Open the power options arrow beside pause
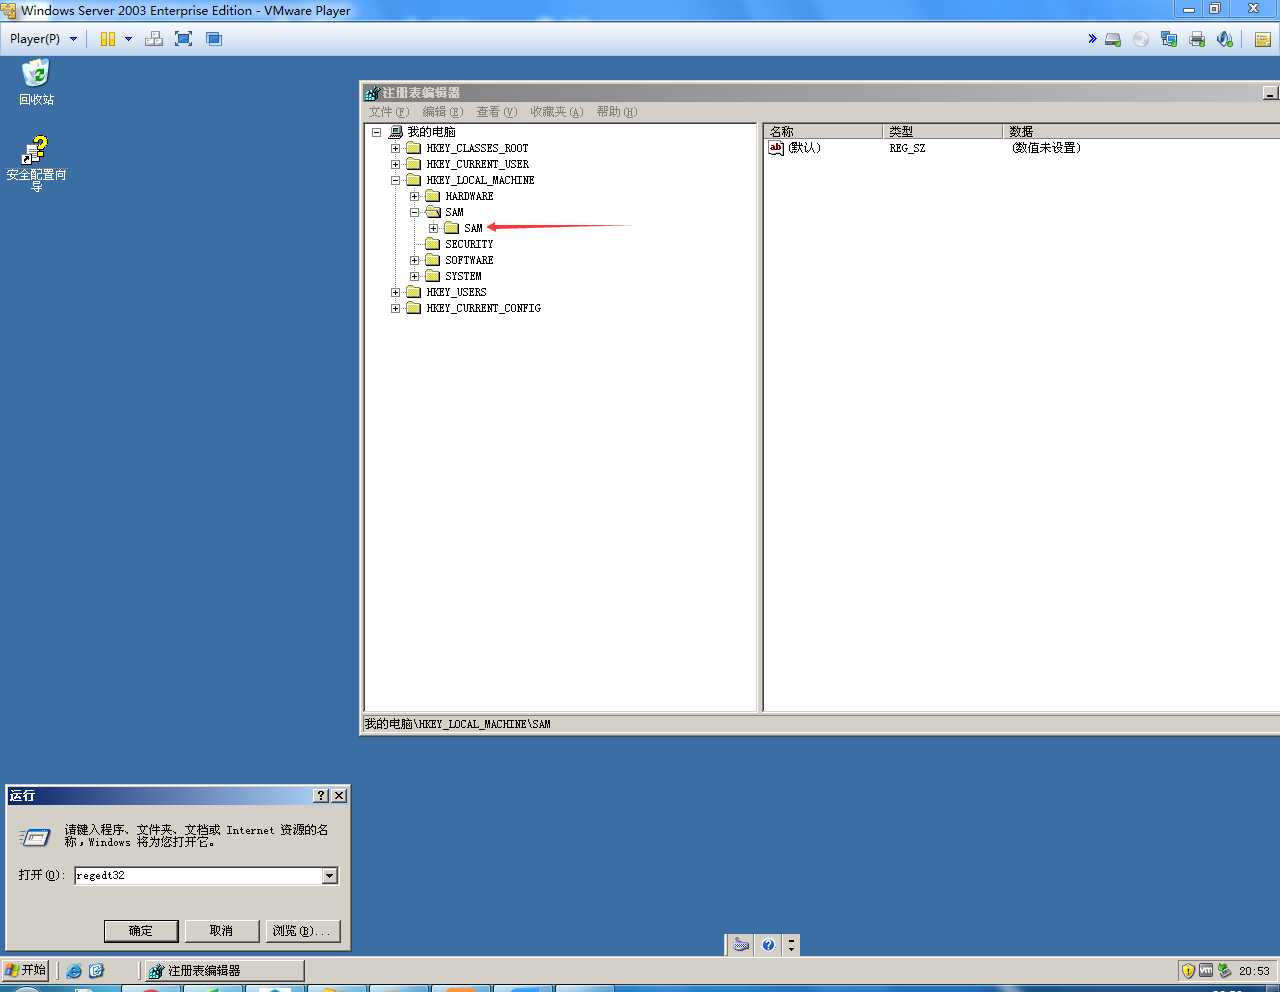 pyautogui.click(x=128, y=39)
